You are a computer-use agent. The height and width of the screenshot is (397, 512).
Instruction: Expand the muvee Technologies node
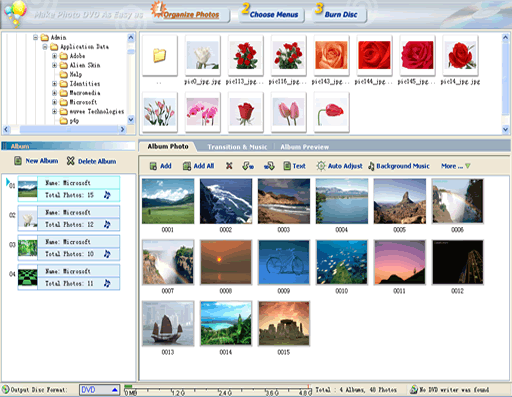pyautogui.click(x=54, y=111)
